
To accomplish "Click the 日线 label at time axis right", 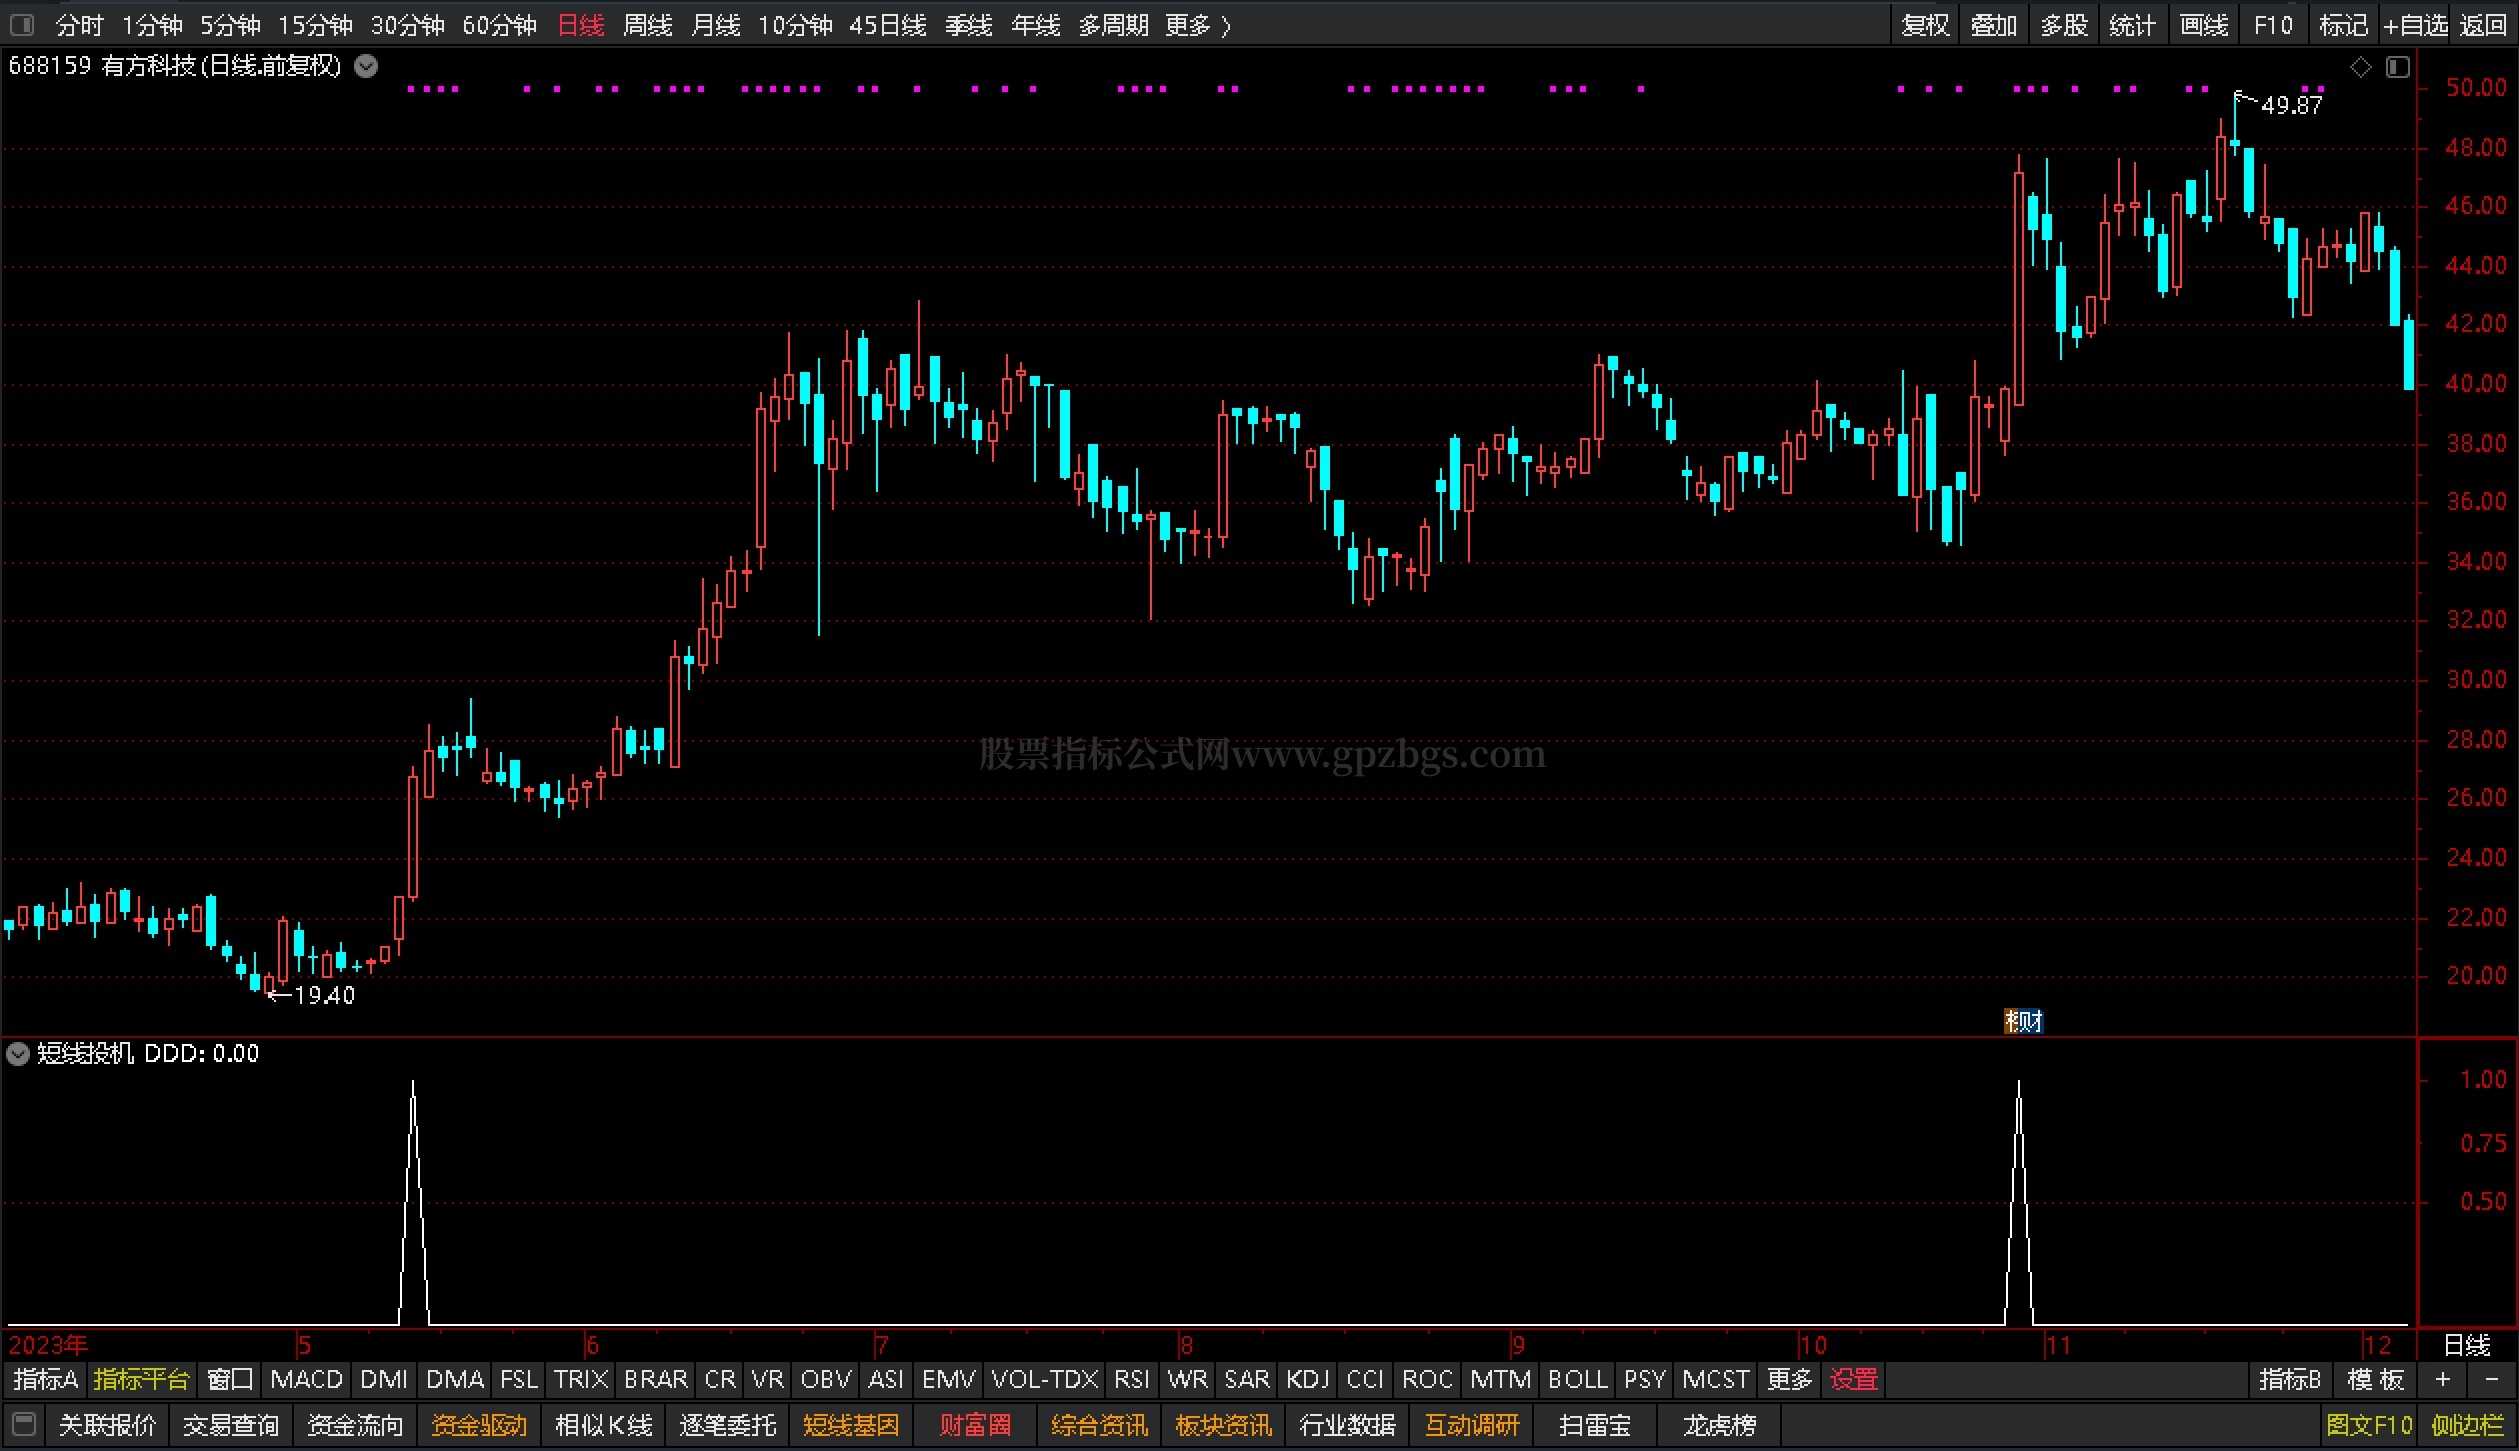I will [2466, 1344].
